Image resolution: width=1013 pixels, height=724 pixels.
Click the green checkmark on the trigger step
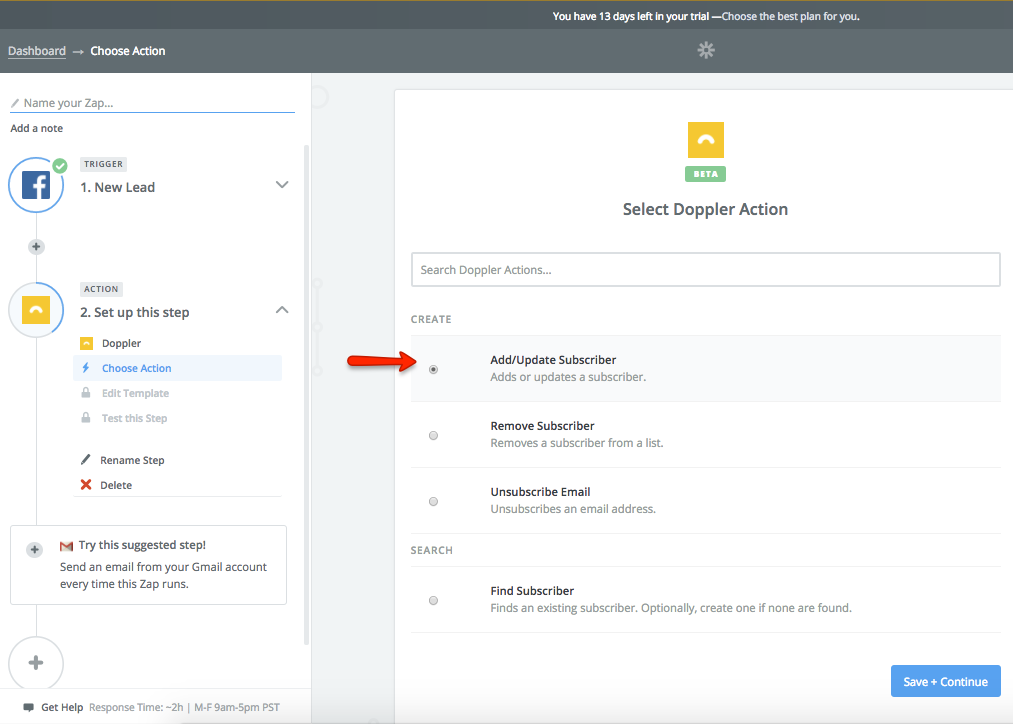pos(60,166)
